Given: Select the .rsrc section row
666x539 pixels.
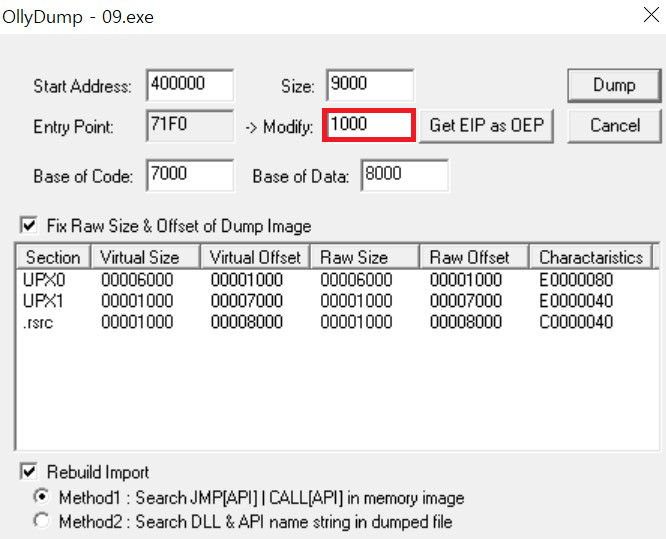Looking at the screenshot, I should point(337,322).
